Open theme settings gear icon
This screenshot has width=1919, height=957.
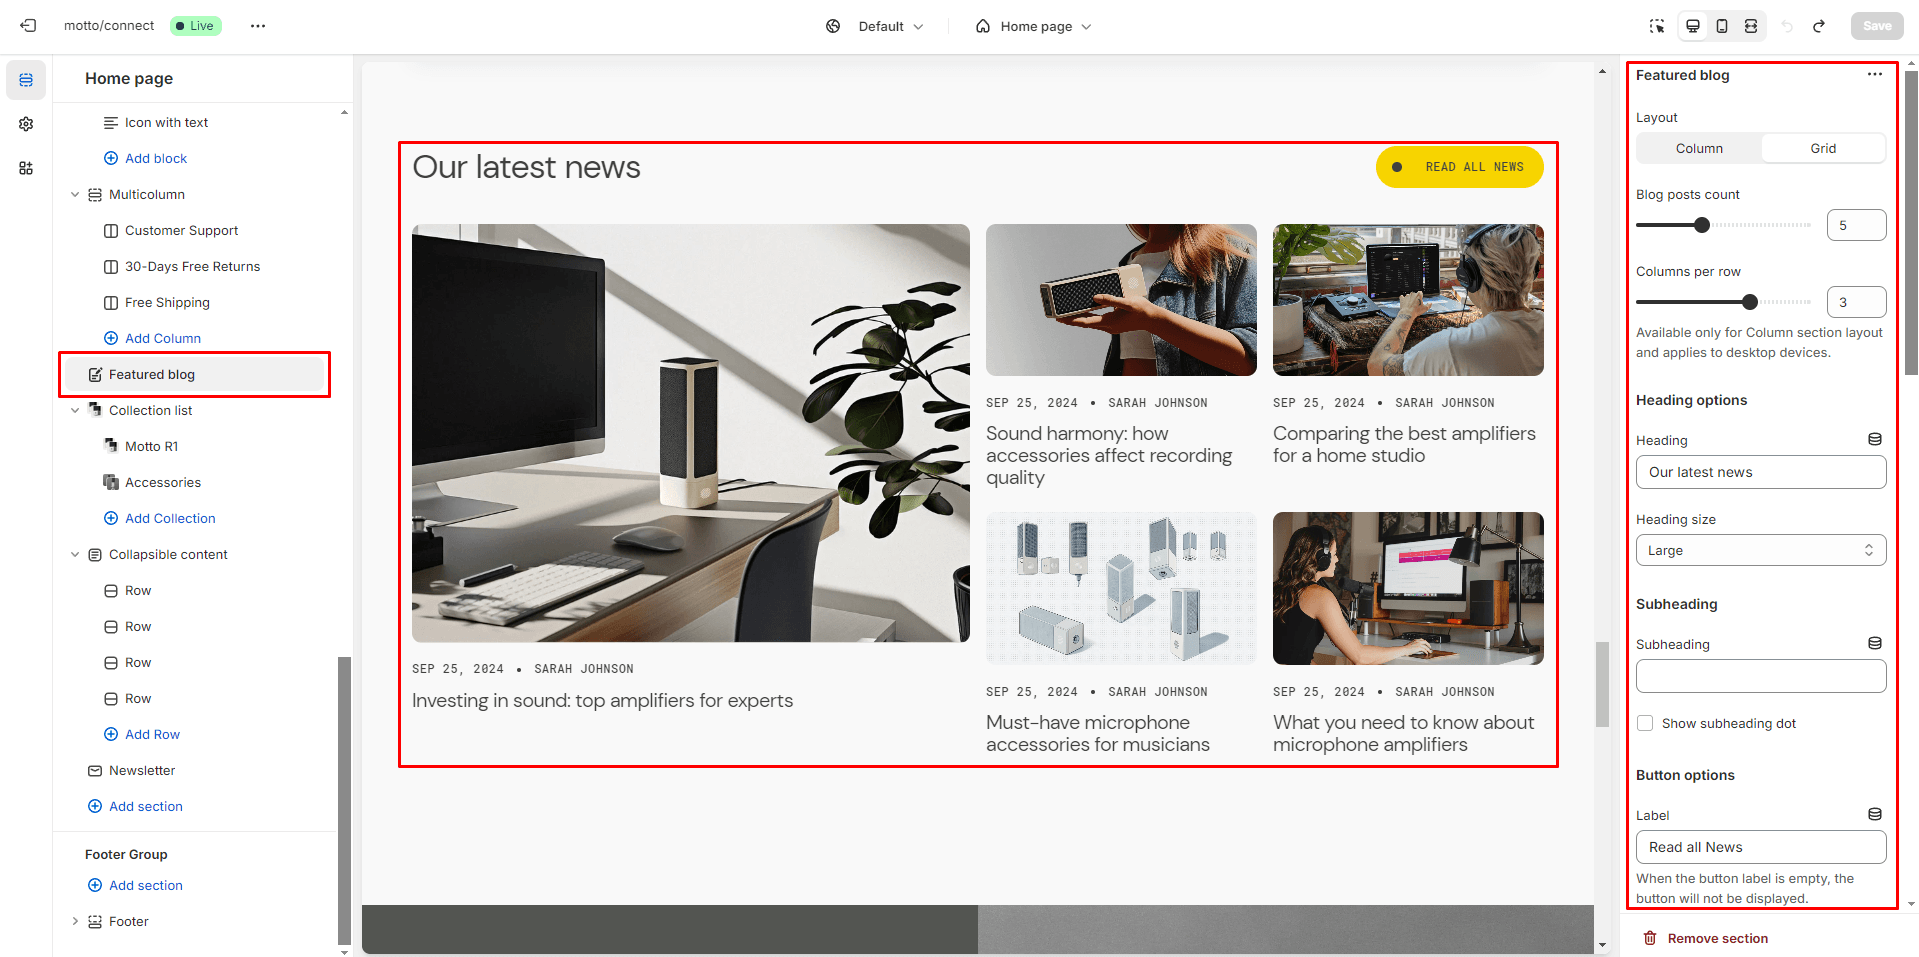coord(26,124)
